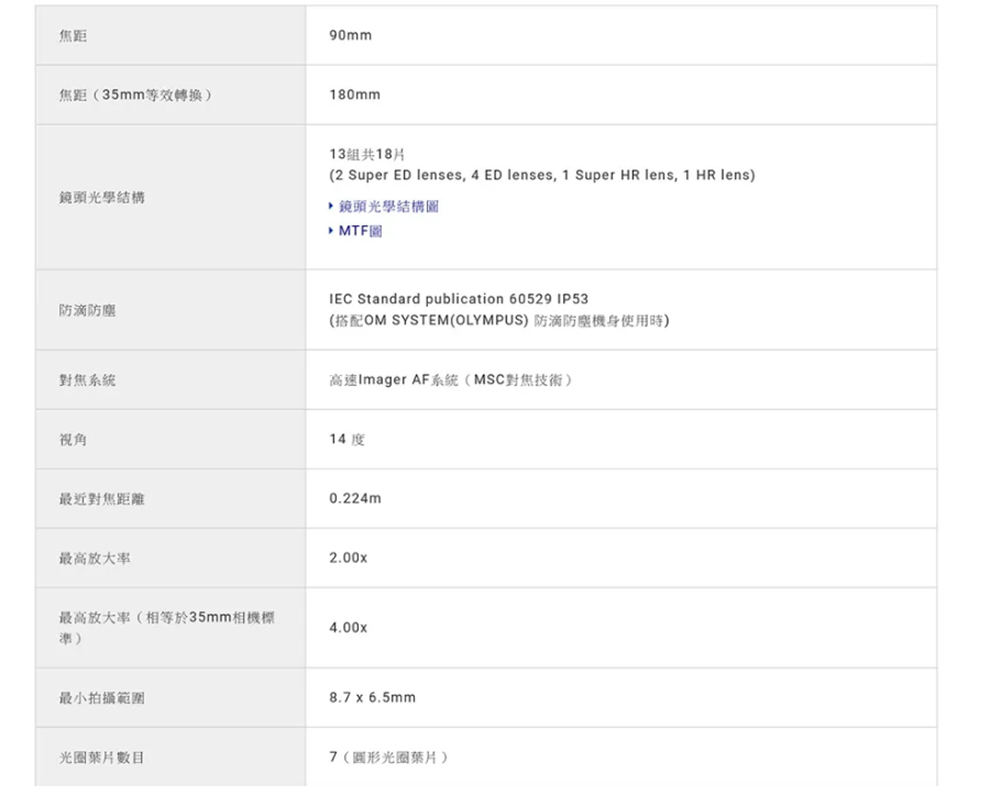
Task: Click the 90mm focal length value
Action: 350,35
